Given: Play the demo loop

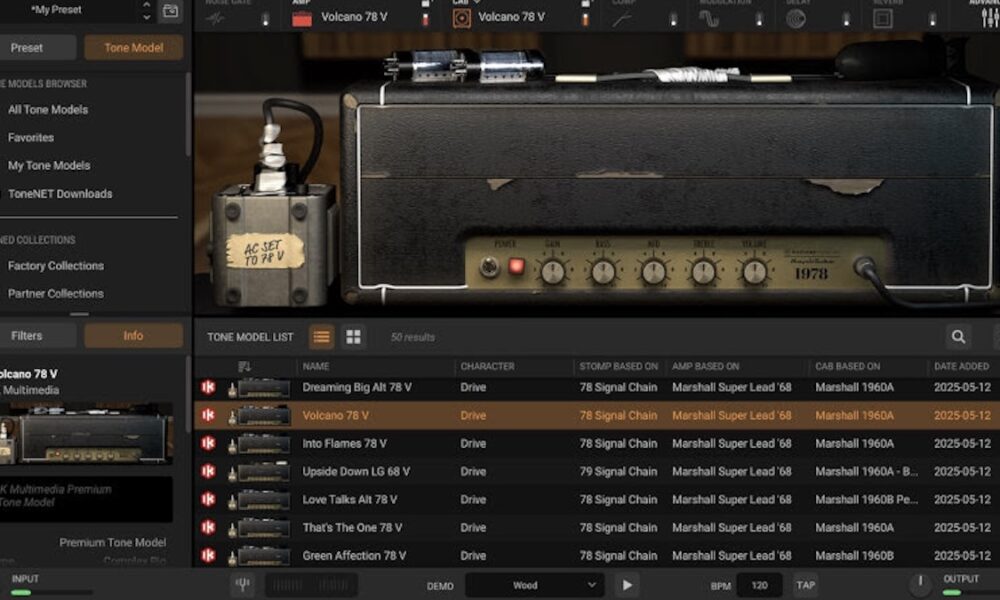Looking at the screenshot, I should pyautogui.click(x=627, y=585).
